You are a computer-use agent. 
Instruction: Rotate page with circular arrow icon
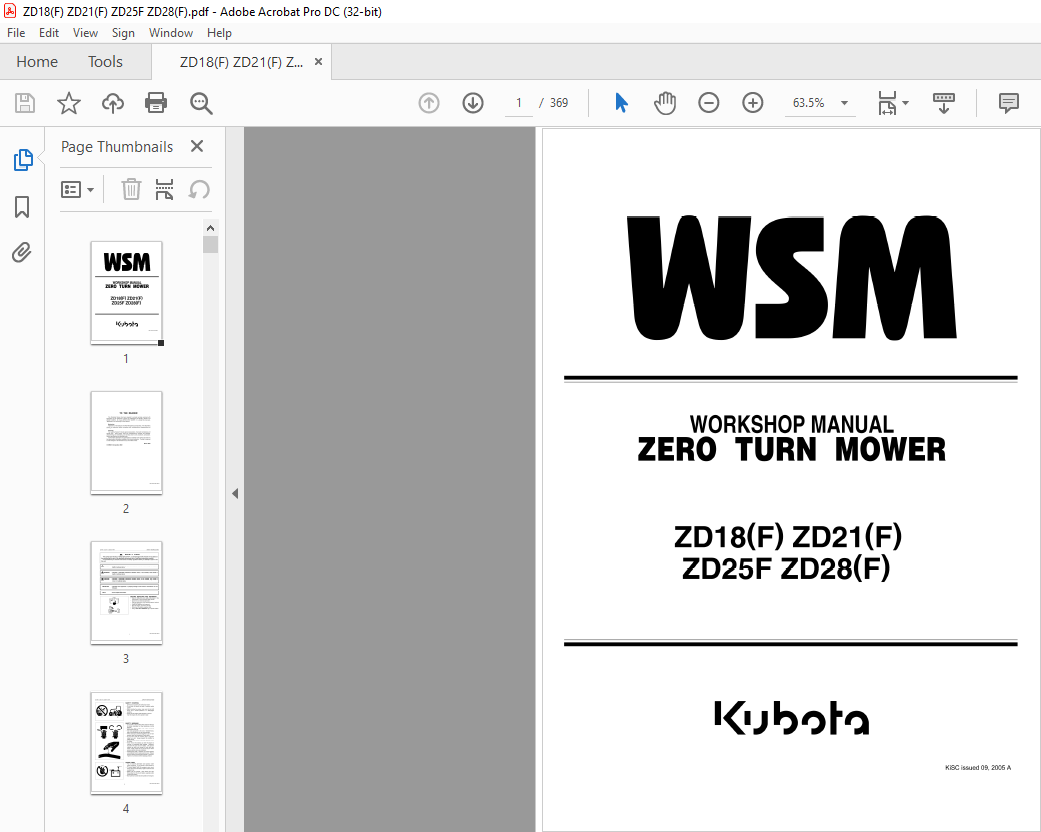[x=199, y=189]
